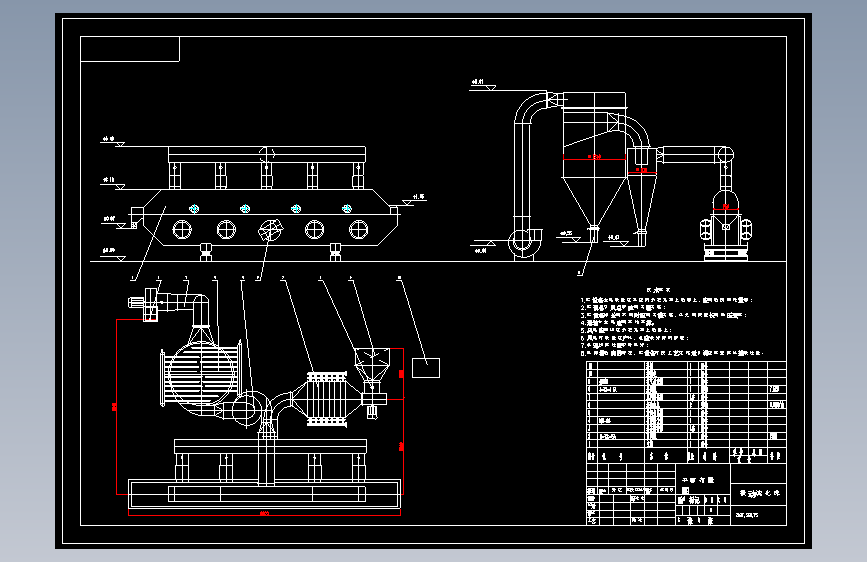Click the tilted open hatch porthole on the dryer body

click(270, 229)
